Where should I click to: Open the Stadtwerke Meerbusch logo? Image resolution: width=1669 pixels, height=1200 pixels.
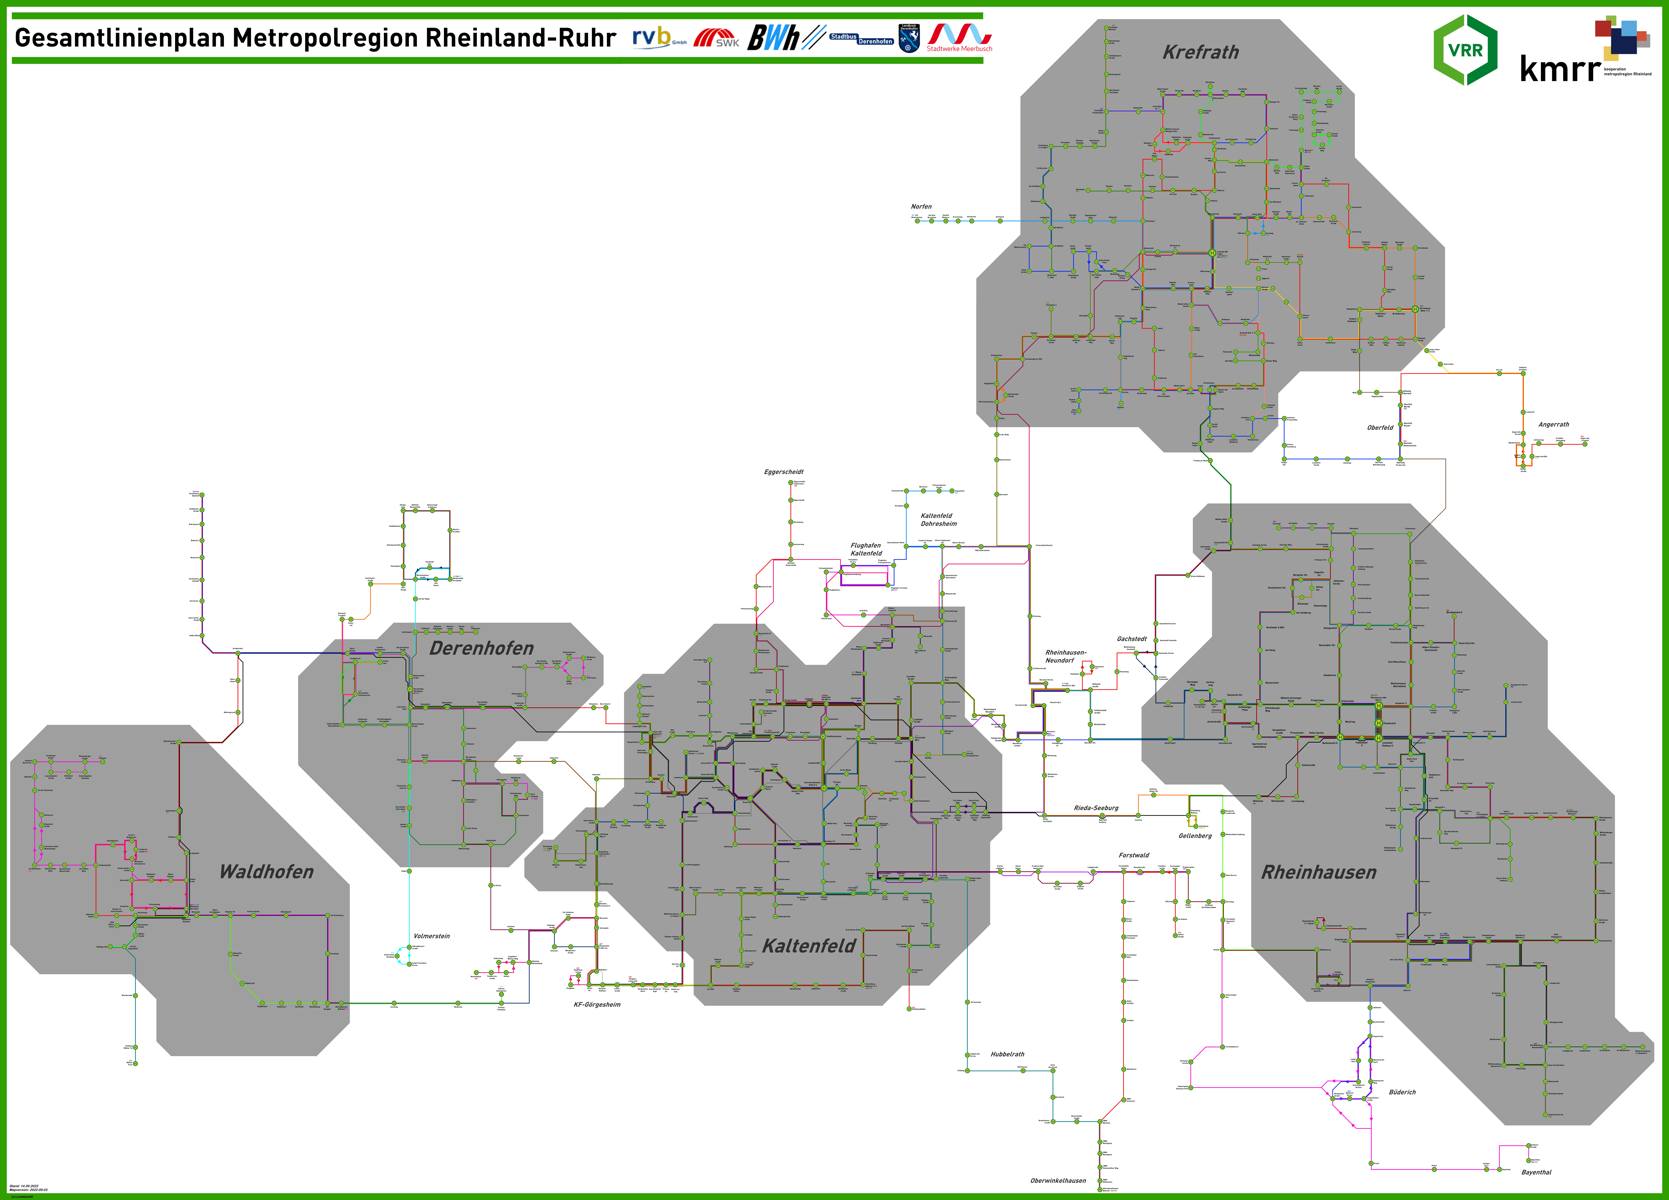pos(960,38)
